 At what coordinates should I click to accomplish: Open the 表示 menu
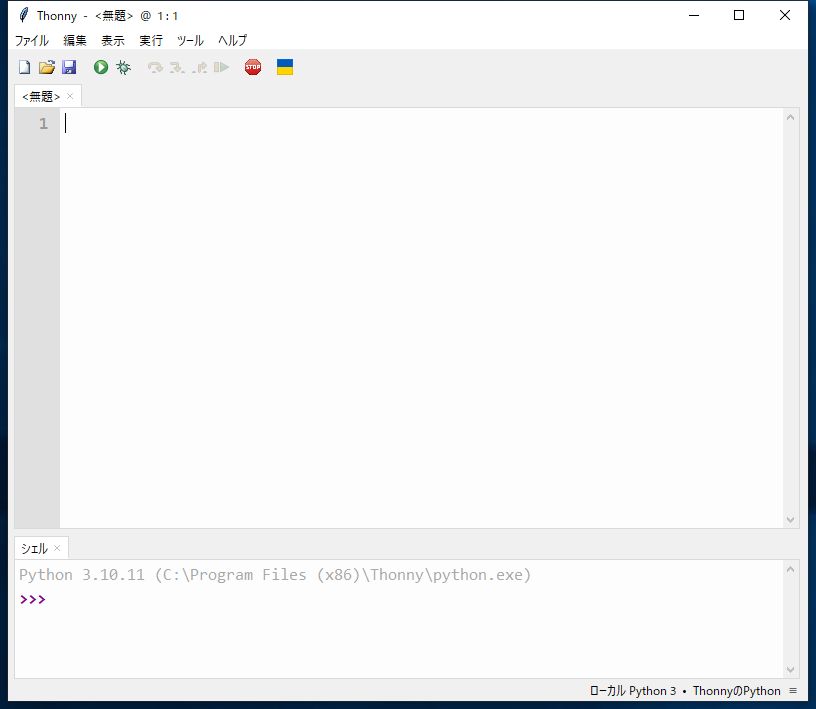tap(112, 40)
